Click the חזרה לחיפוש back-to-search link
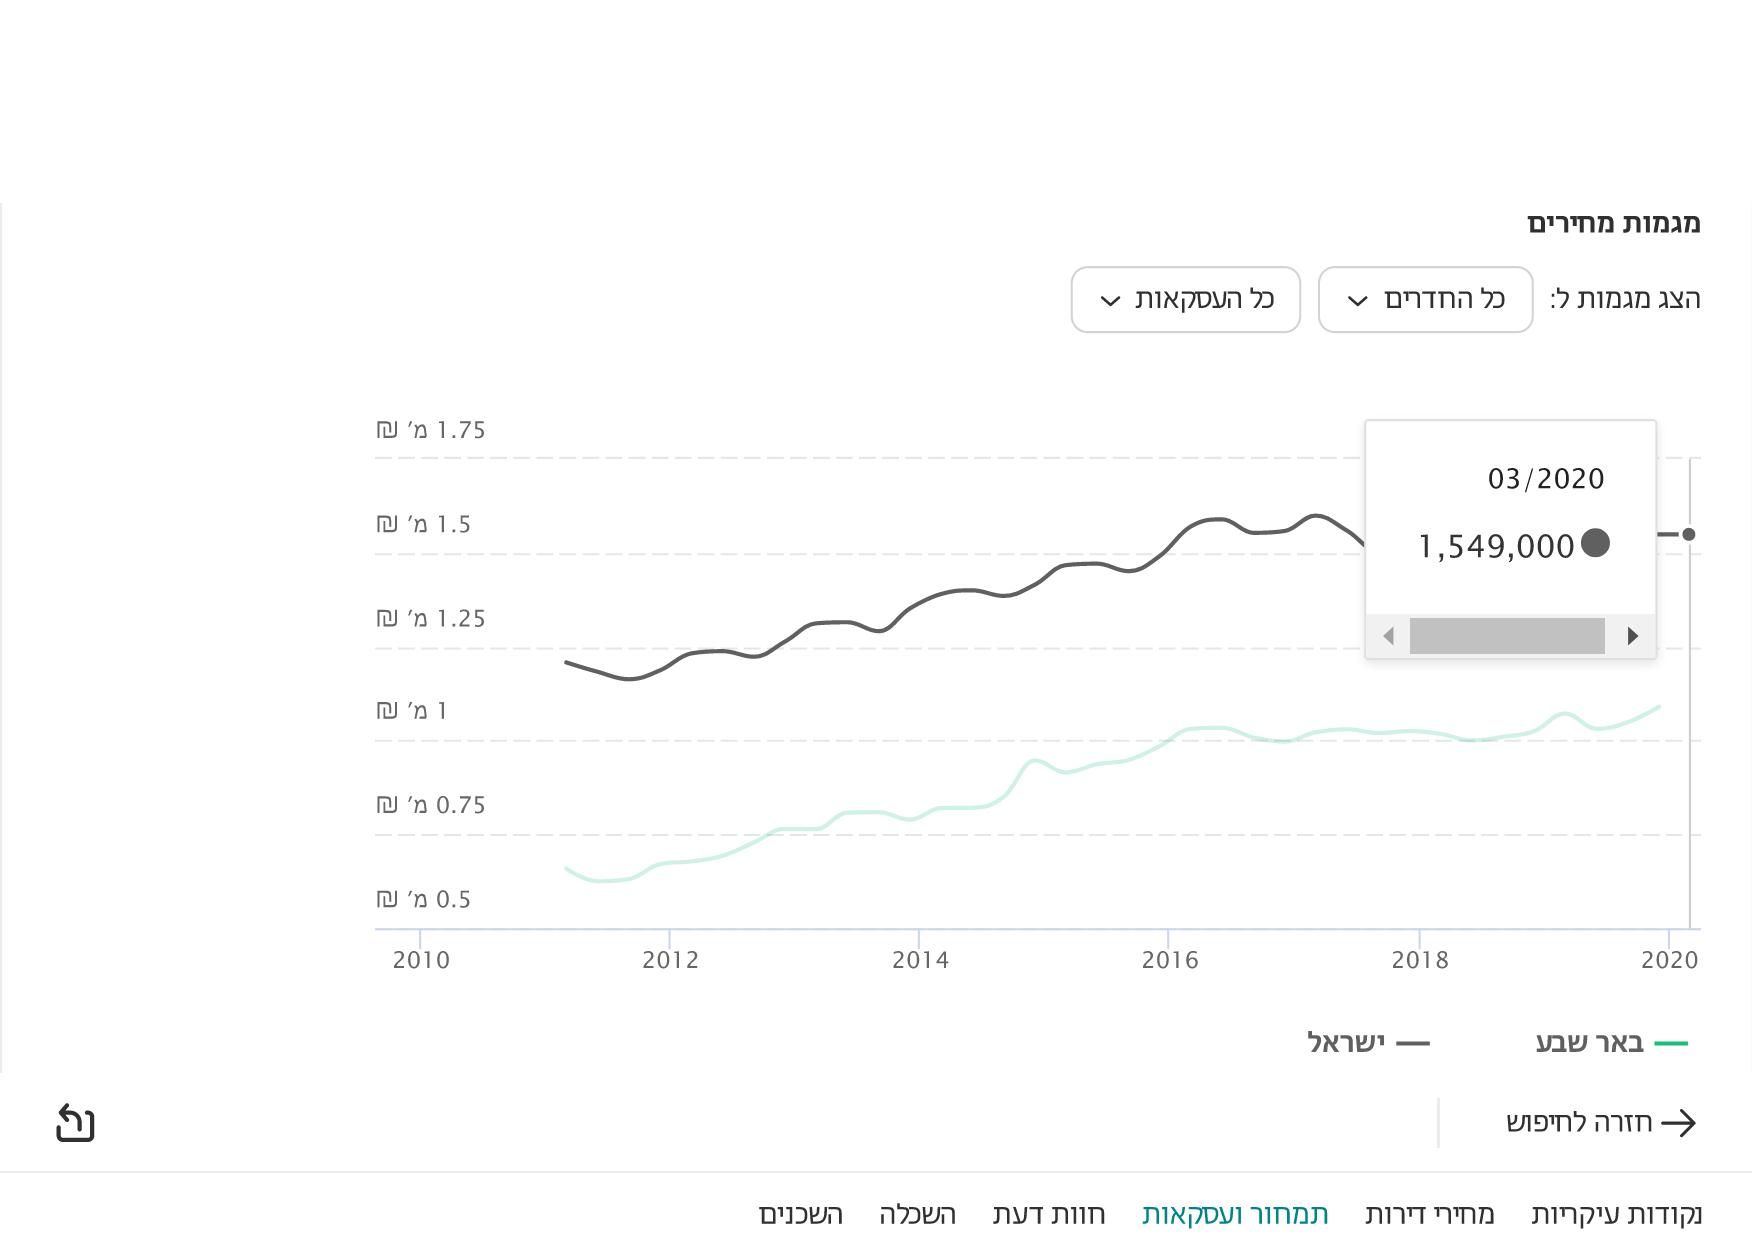 pyautogui.click(x=1579, y=1123)
